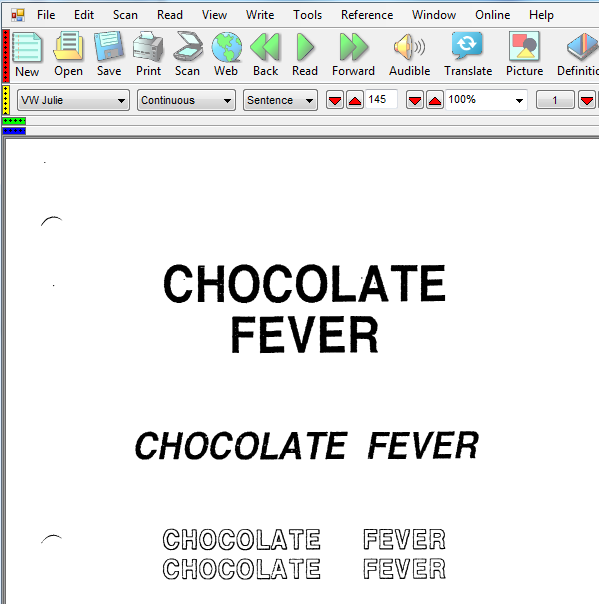Click the page number field showing 1

point(555,100)
